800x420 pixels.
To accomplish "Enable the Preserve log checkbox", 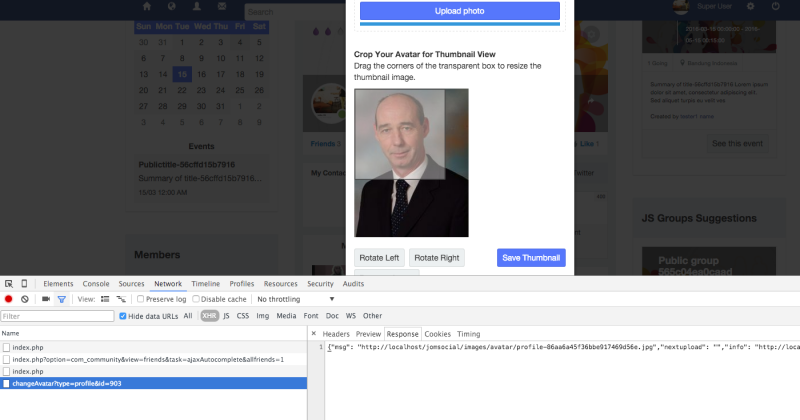I will pyautogui.click(x=141, y=299).
